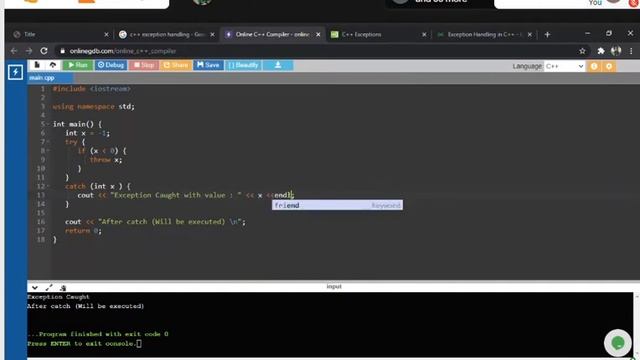Switch to Exception Handling in C++ tab
This screenshot has width=640, height=360.
tap(484, 35)
